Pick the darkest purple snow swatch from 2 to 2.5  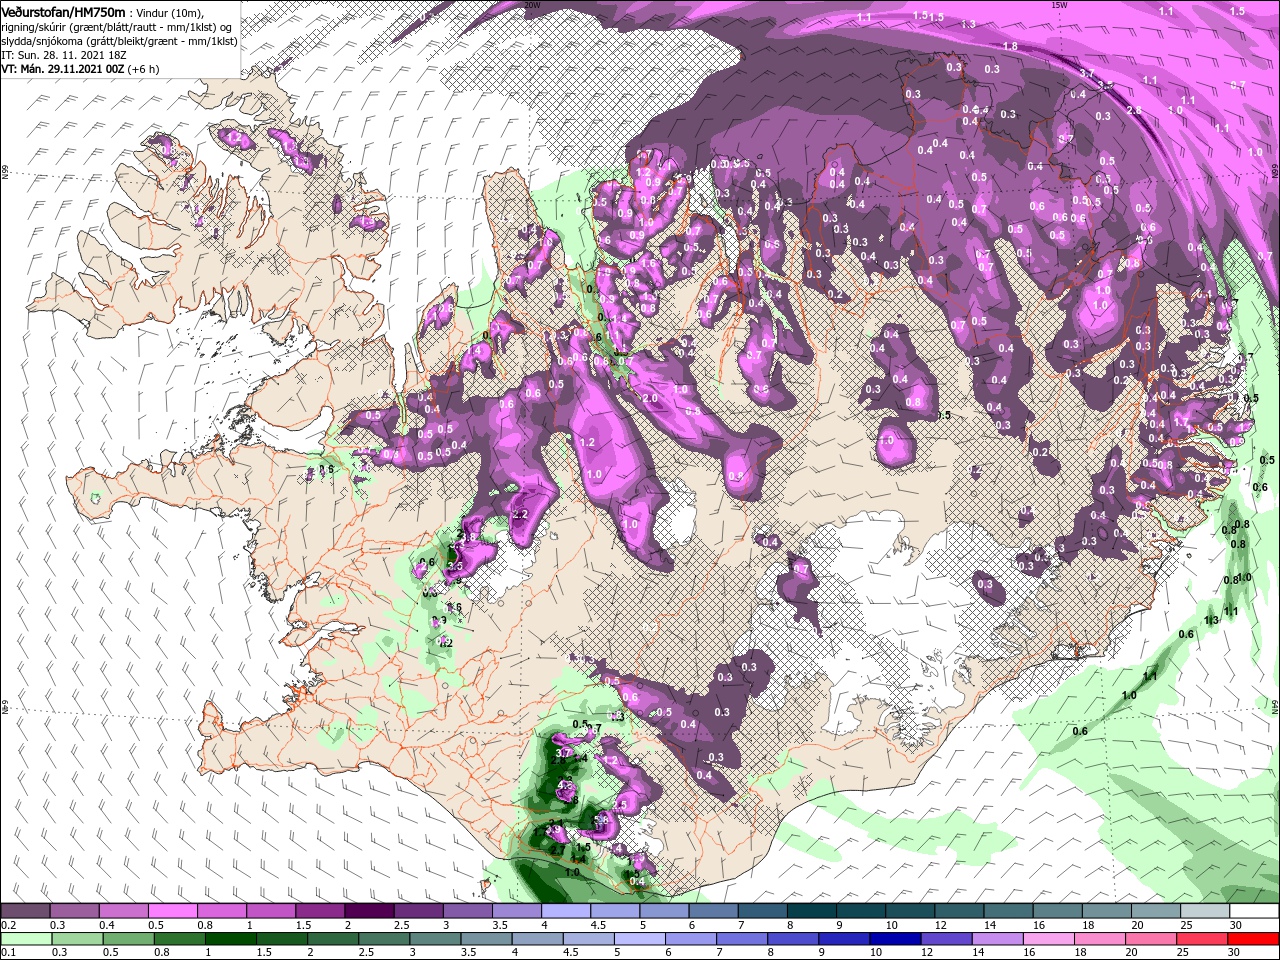[368, 911]
